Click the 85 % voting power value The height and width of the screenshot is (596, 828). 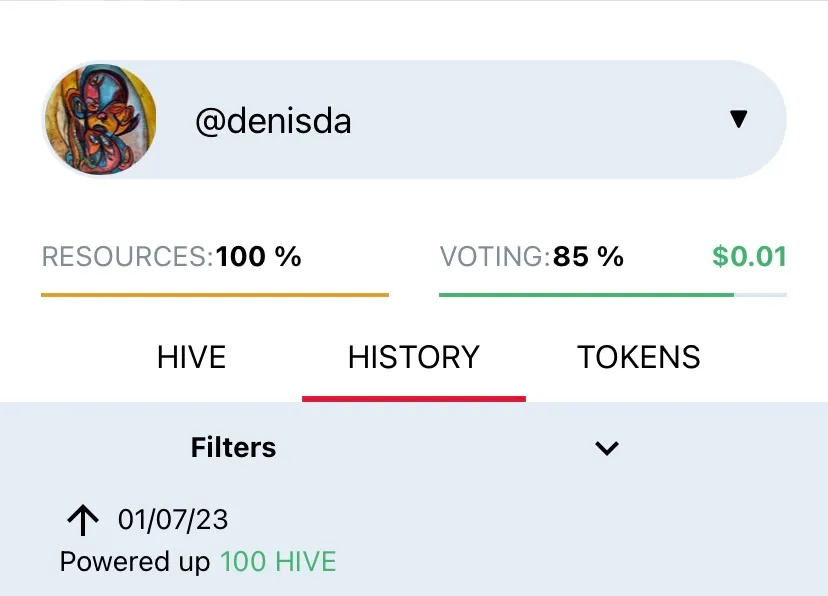tap(588, 257)
